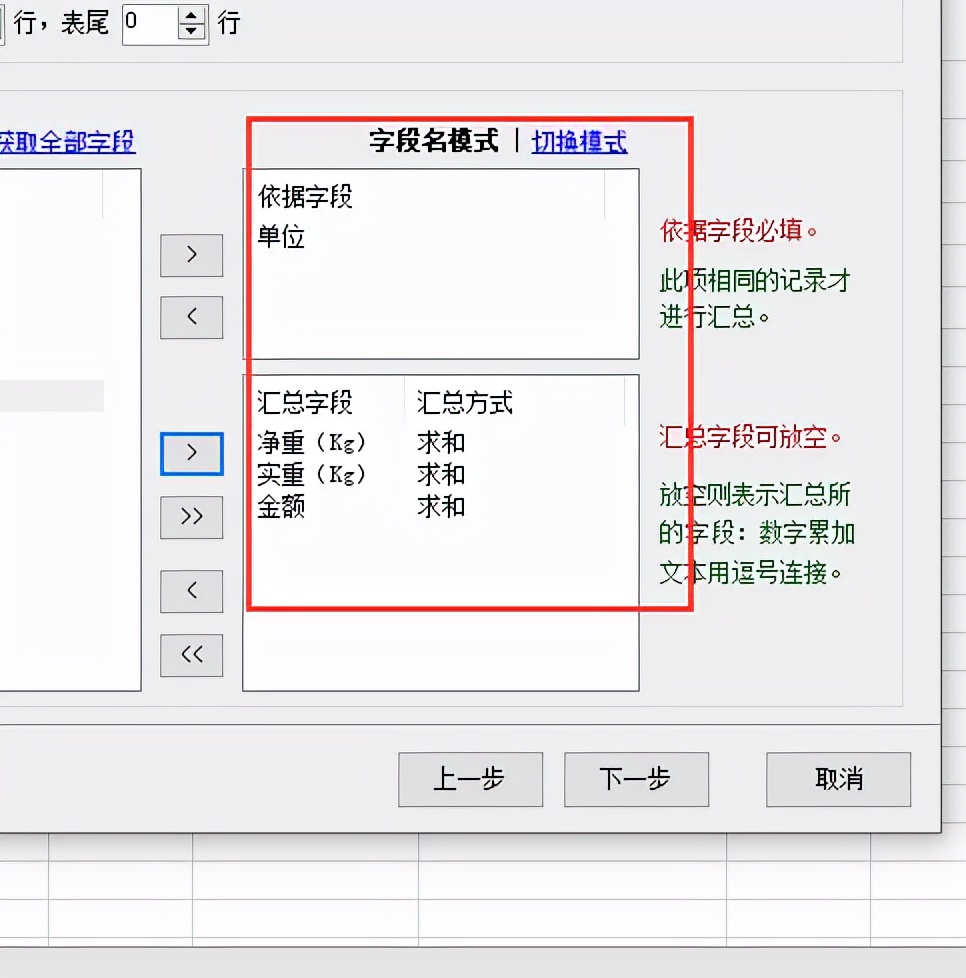Screen dimensions: 966x978
Task: Click the 切换模式 link
Action: point(578,142)
